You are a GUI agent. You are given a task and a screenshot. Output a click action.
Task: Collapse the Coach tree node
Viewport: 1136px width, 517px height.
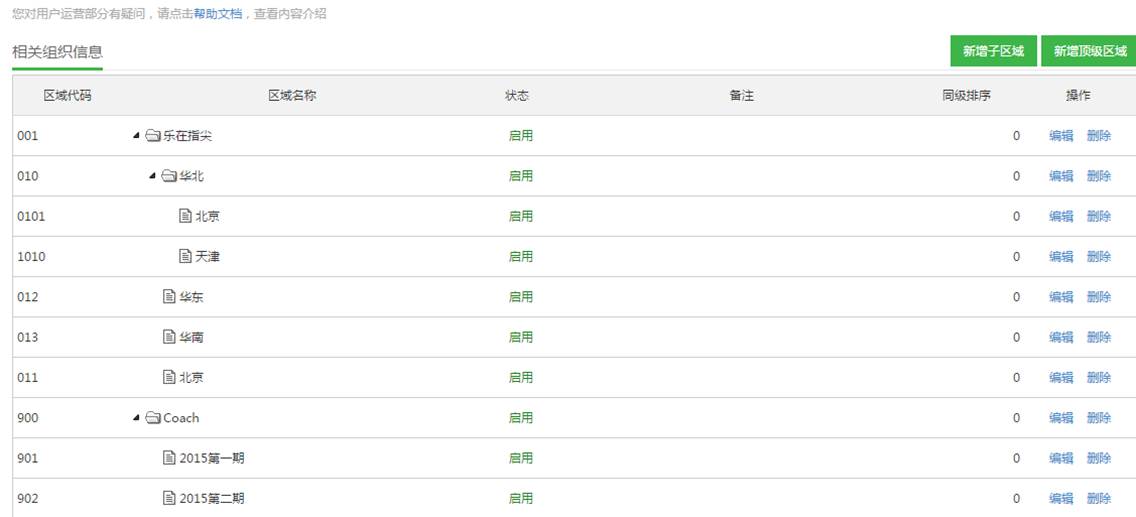pyautogui.click(x=136, y=418)
